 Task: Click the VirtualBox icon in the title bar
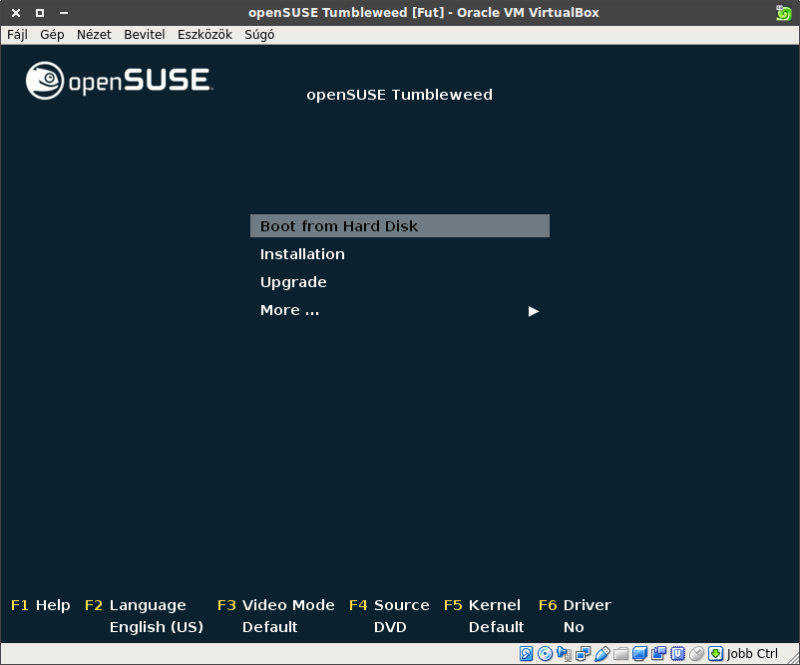click(783, 13)
